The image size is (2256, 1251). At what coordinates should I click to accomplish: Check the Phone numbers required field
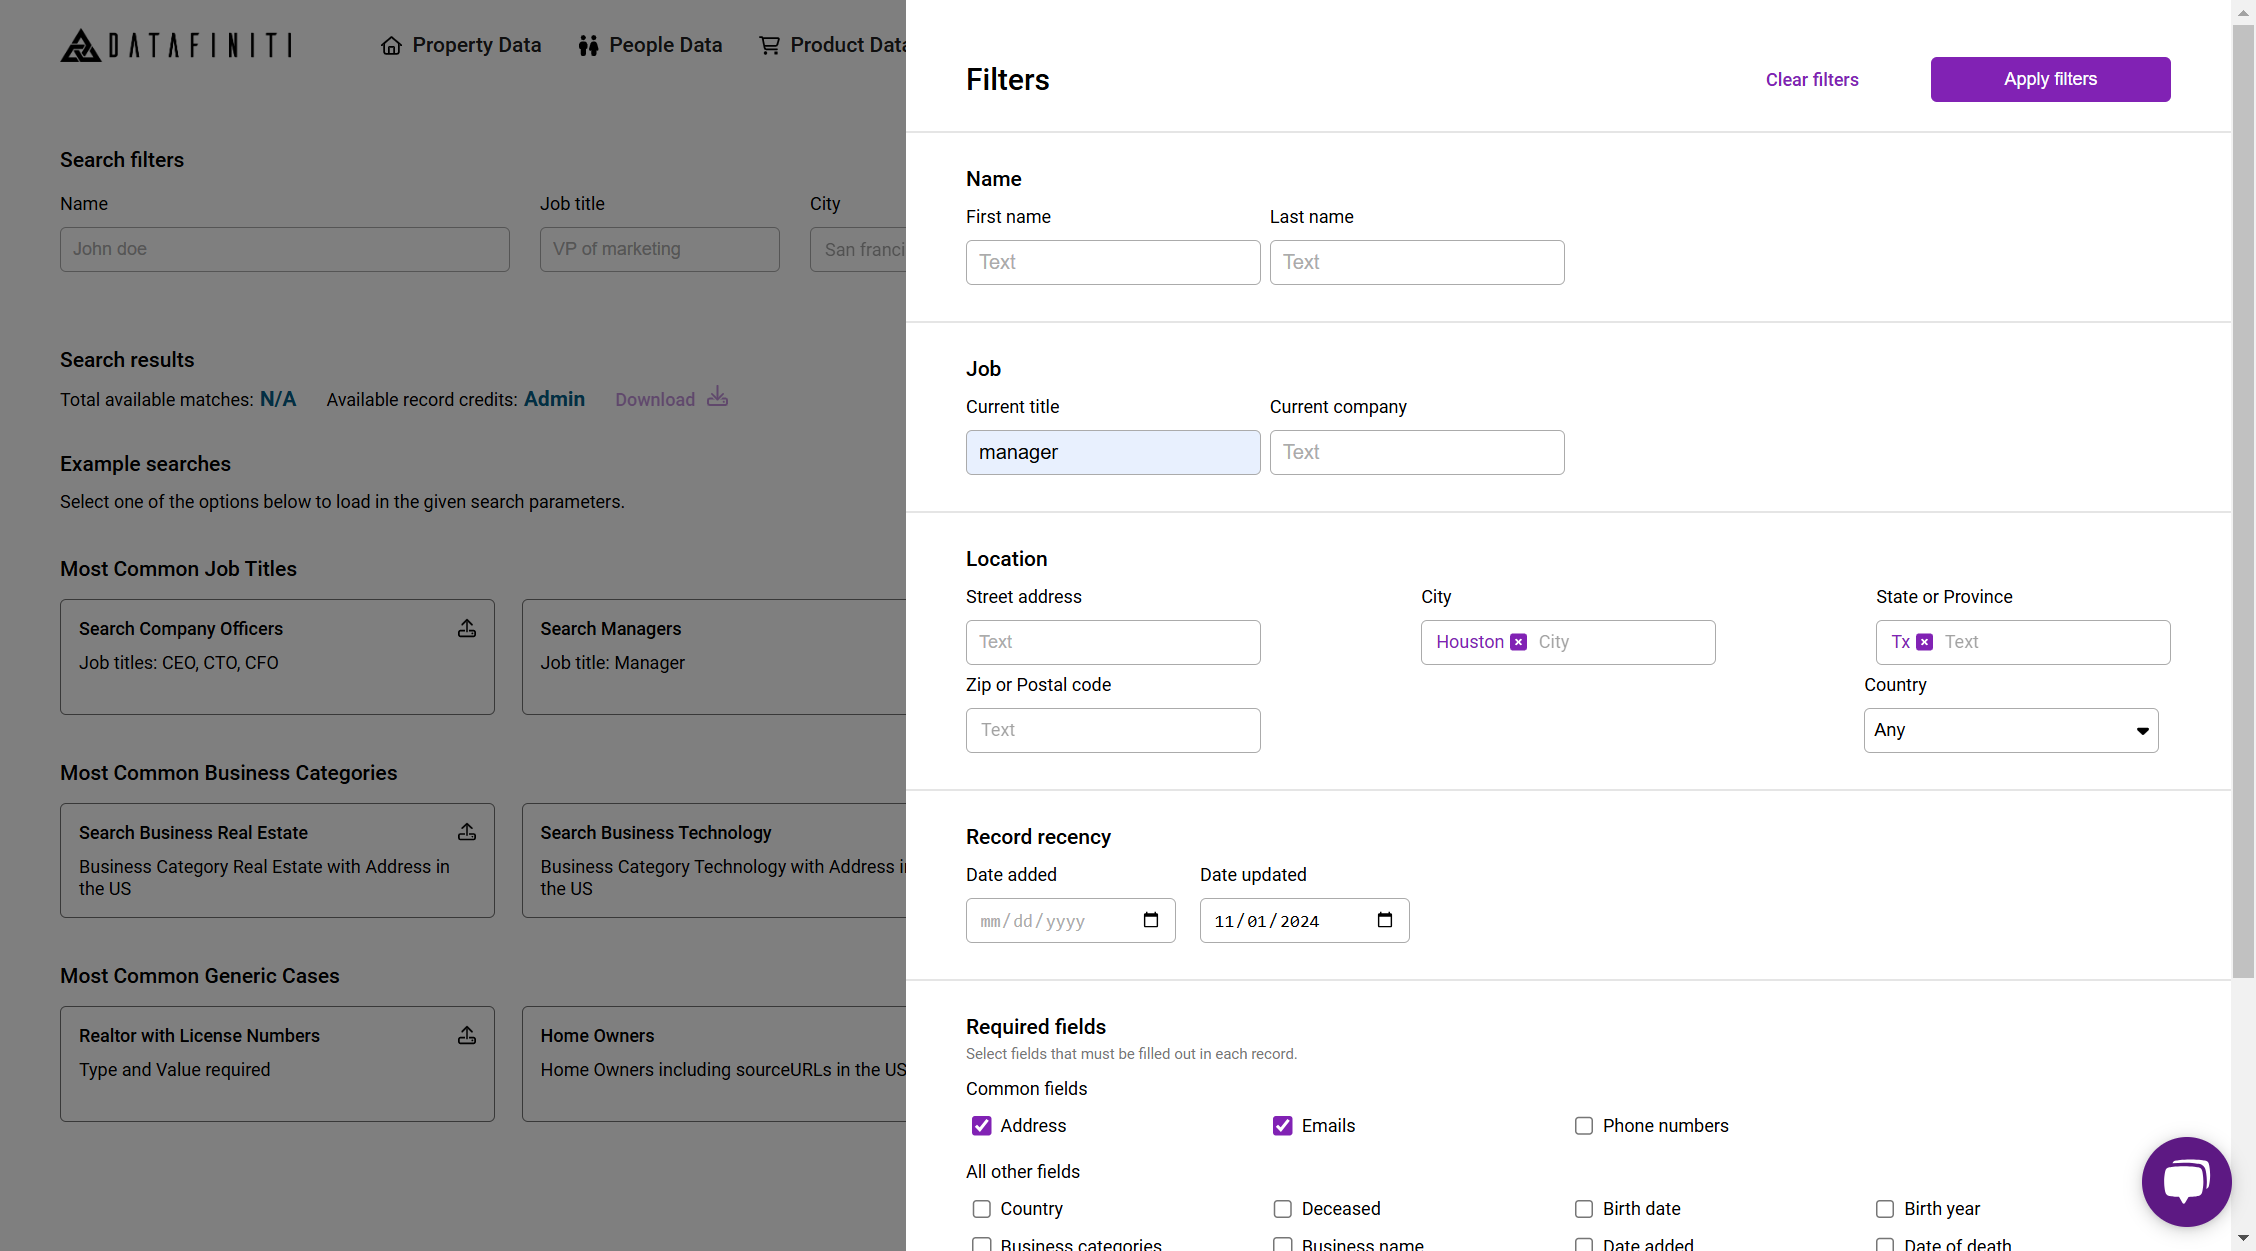[x=1584, y=1126]
